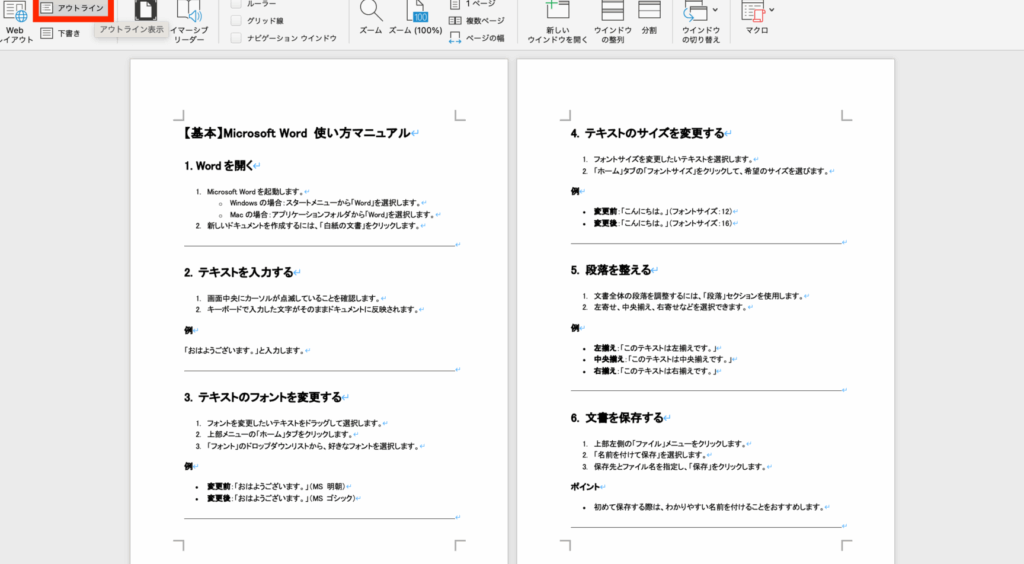The width and height of the screenshot is (1024, 564).
Task: Split the window using 分割
Action: tap(649, 12)
